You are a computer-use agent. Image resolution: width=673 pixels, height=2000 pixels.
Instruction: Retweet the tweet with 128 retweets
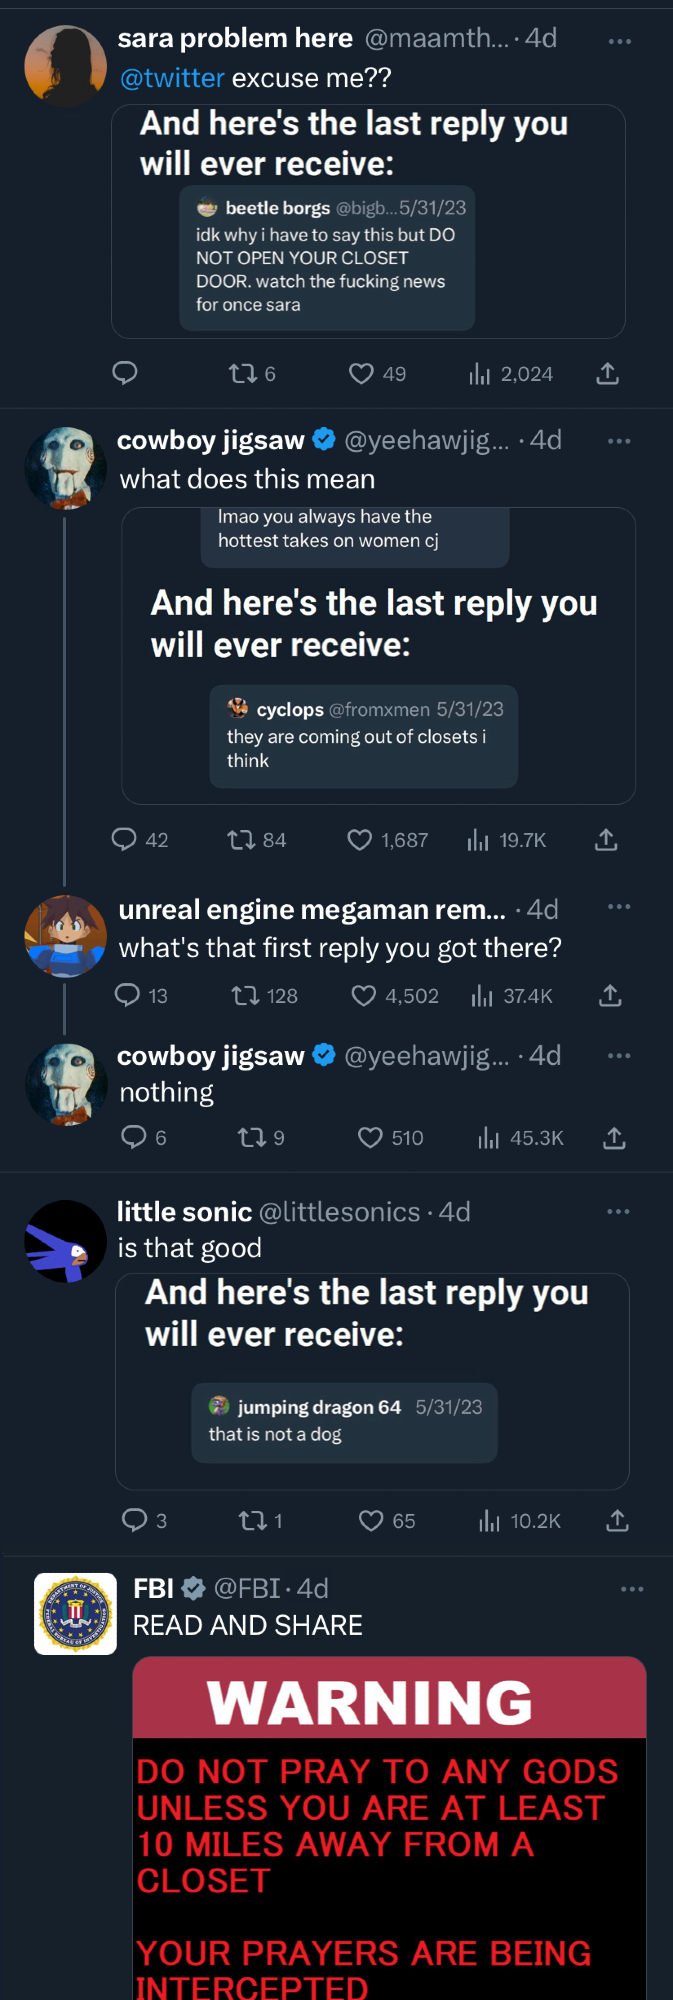click(245, 996)
